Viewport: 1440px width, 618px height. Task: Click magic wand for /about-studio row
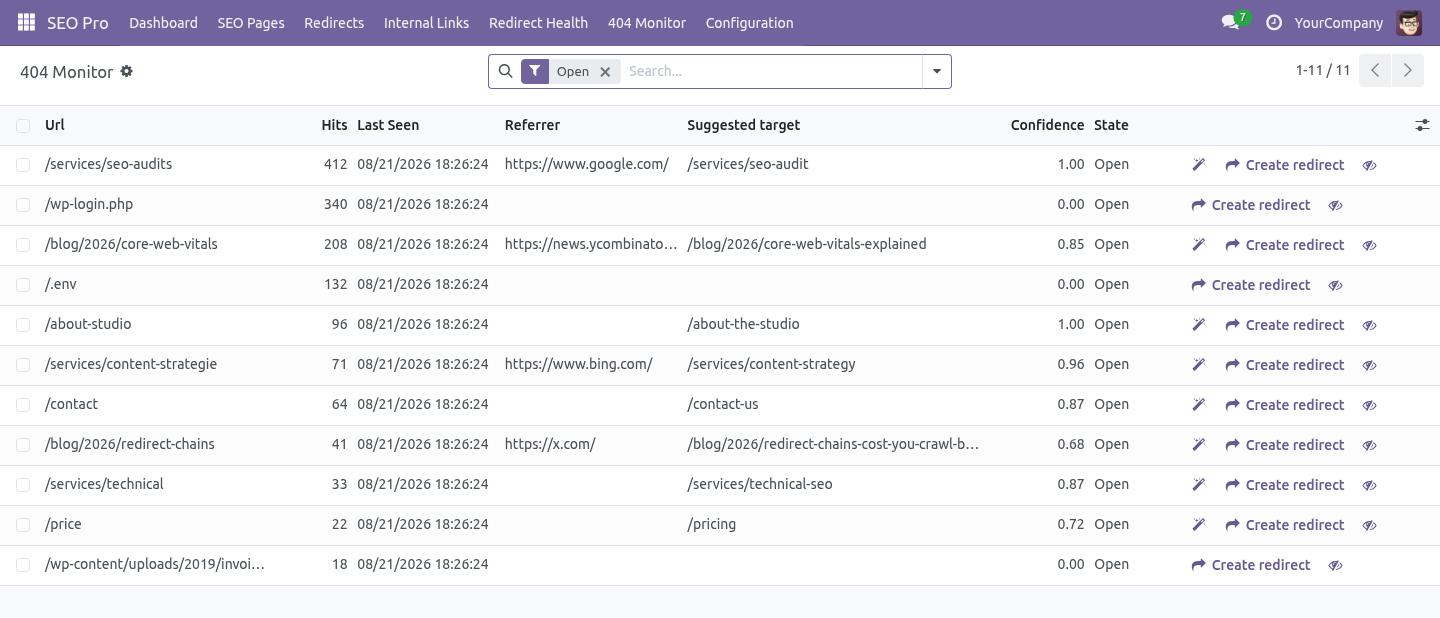click(x=1198, y=324)
